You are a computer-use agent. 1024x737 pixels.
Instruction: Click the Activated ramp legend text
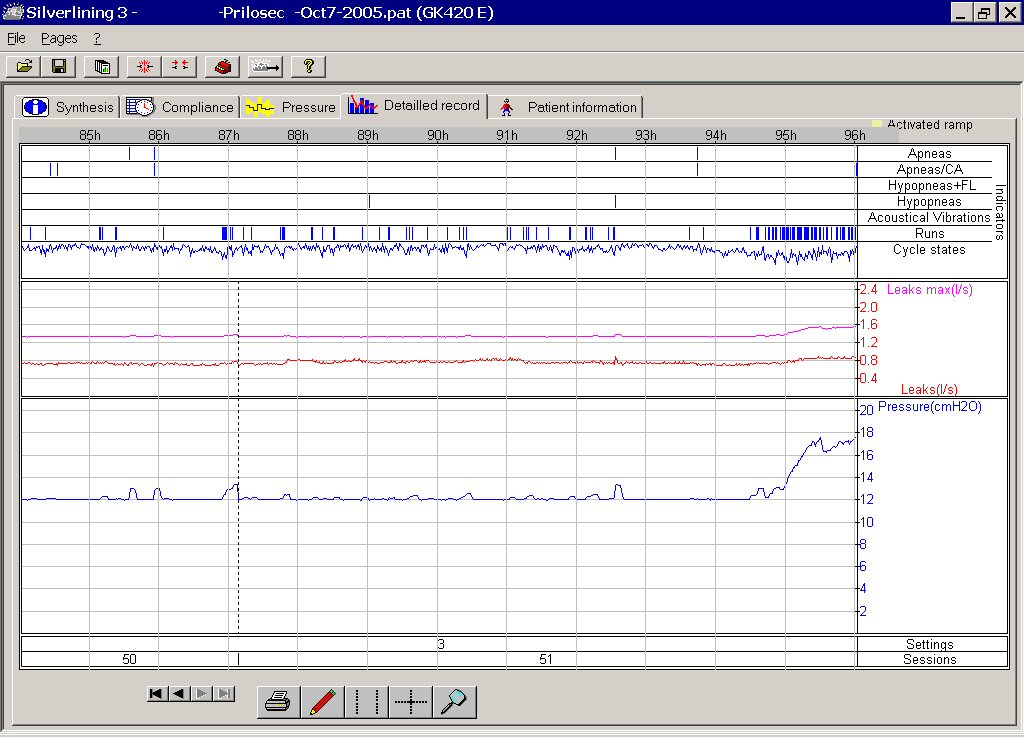point(930,124)
